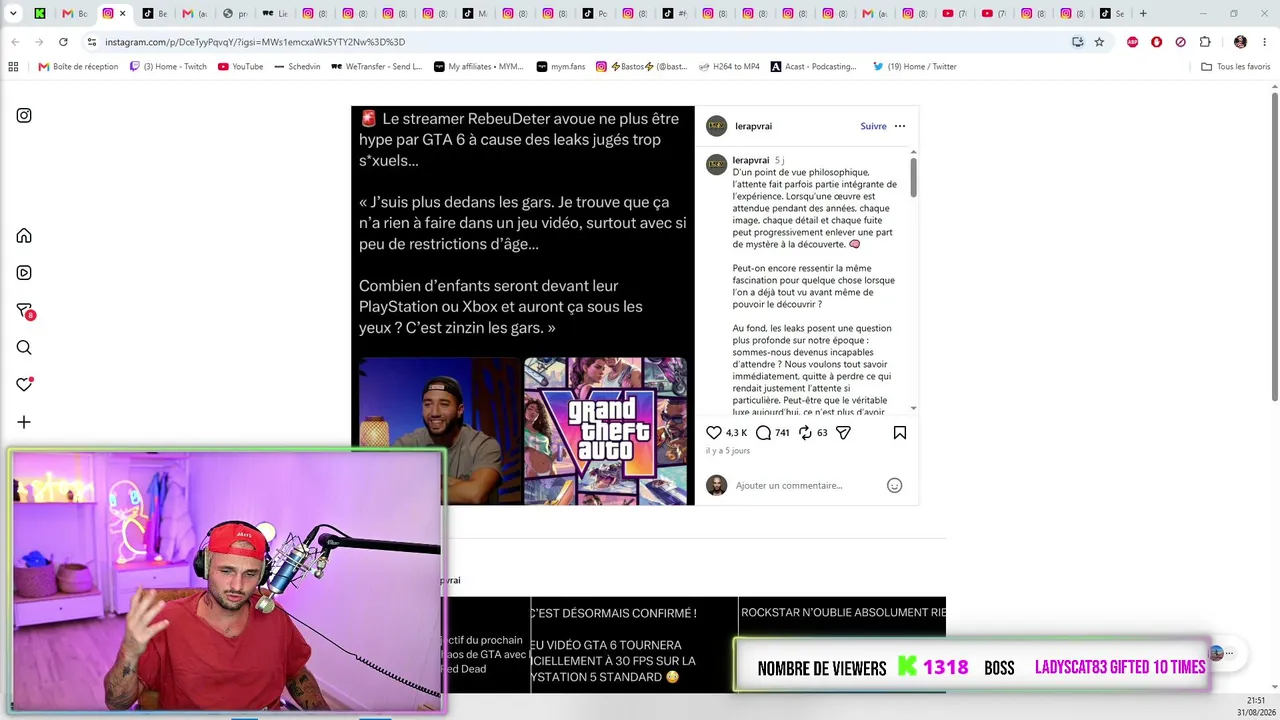Save the post with the bookmark icon
The image size is (1280, 720).
point(900,433)
